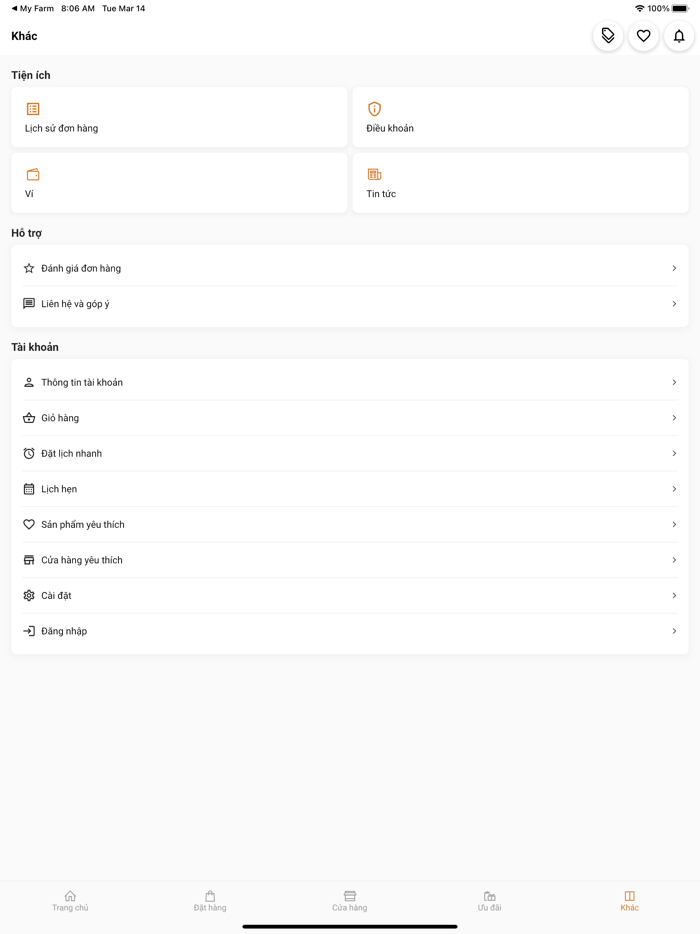Tap the cart icon beside Giỏ hàng
700x934 pixels.
click(28, 418)
